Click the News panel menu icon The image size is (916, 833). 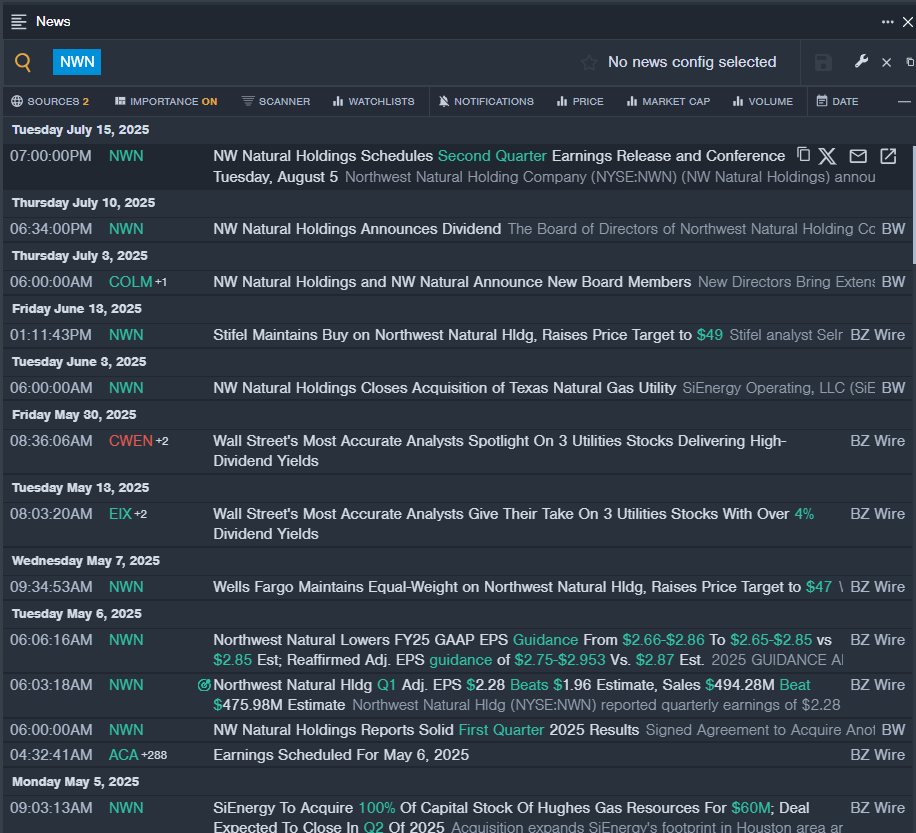pyautogui.click(x=19, y=22)
